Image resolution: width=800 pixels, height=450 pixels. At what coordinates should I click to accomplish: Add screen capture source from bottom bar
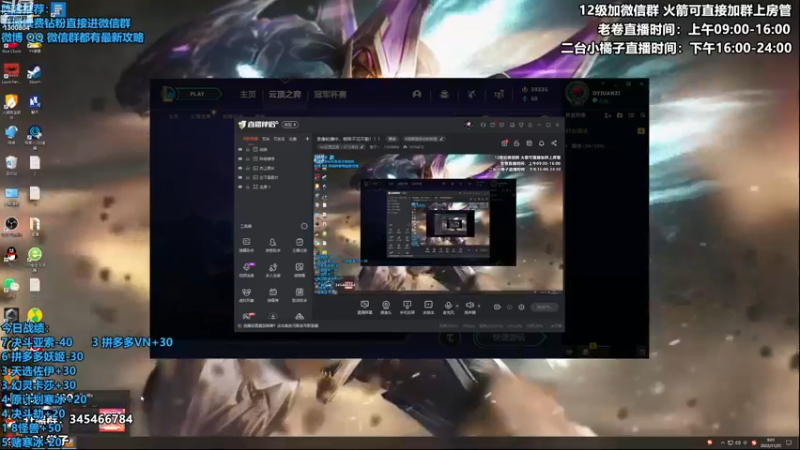[364, 307]
